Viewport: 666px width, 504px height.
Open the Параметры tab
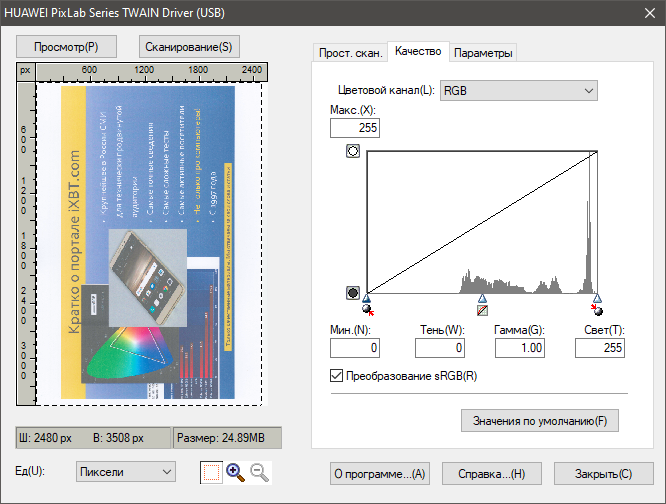pos(483,53)
